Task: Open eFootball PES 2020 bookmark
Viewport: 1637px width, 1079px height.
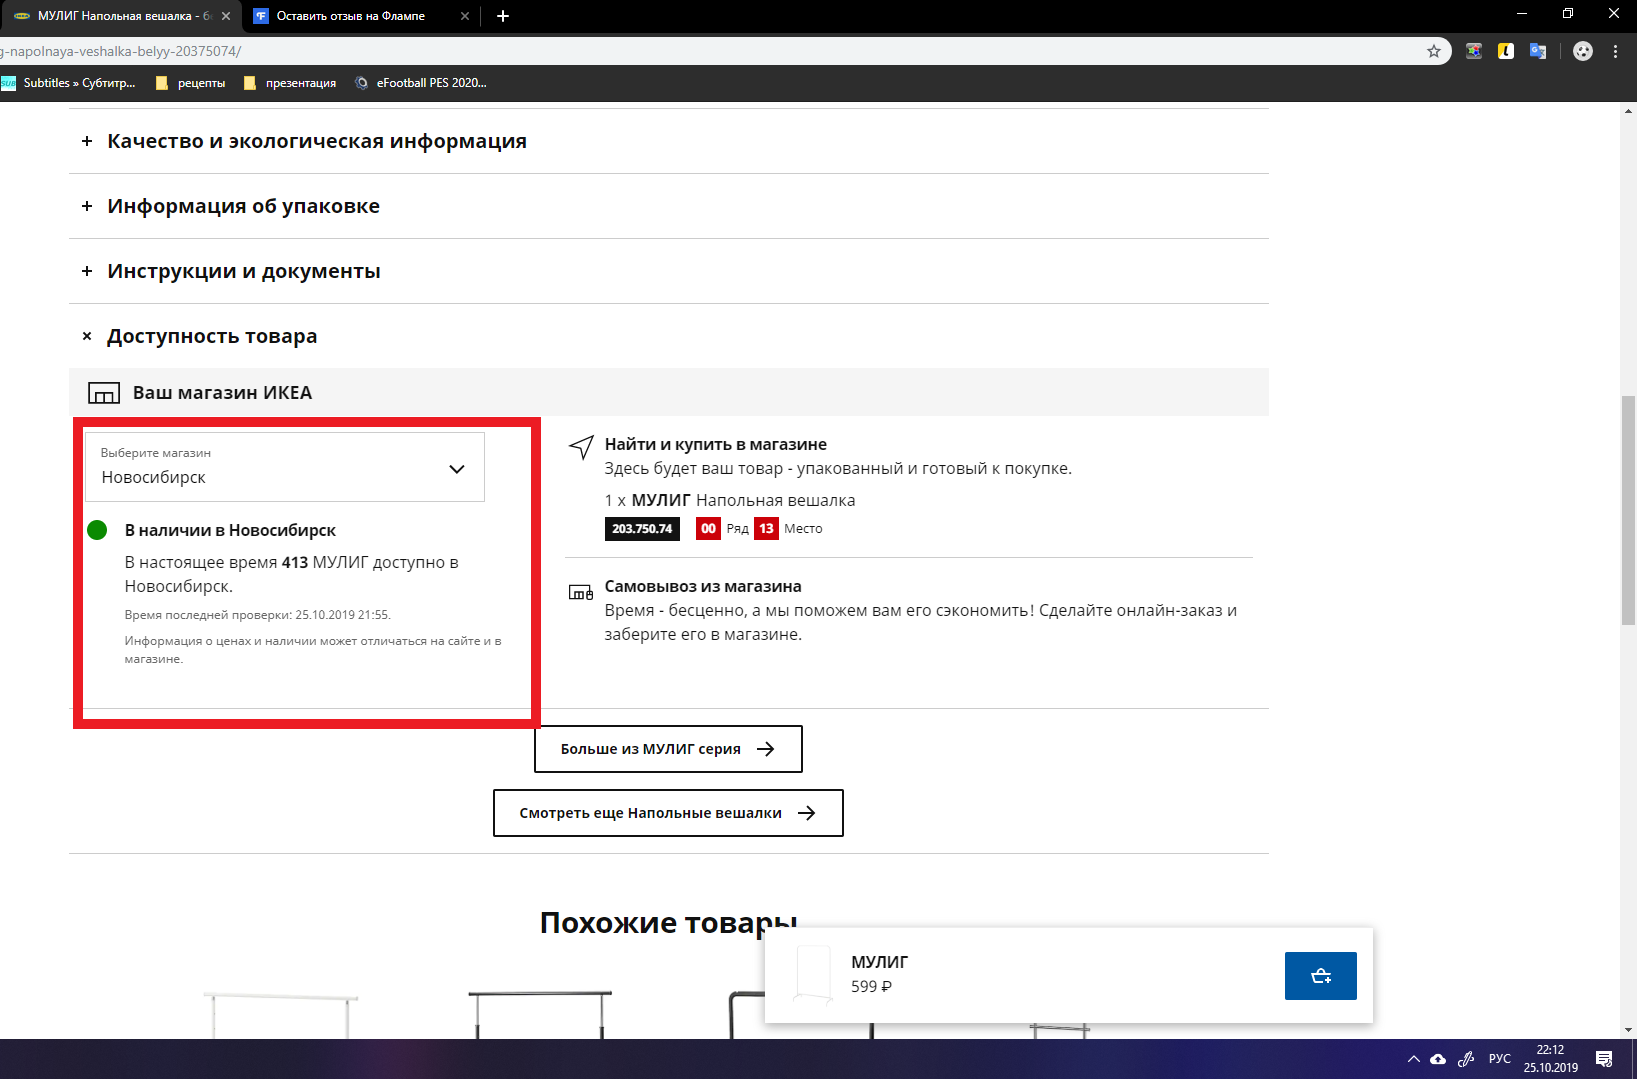Action: click(421, 83)
